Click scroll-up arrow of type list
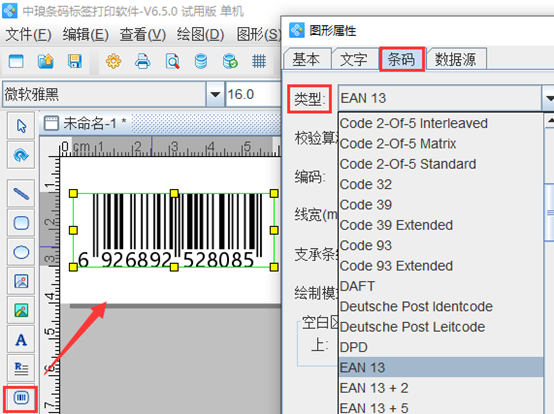Screen dimensions: 554x414 coord(549,121)
